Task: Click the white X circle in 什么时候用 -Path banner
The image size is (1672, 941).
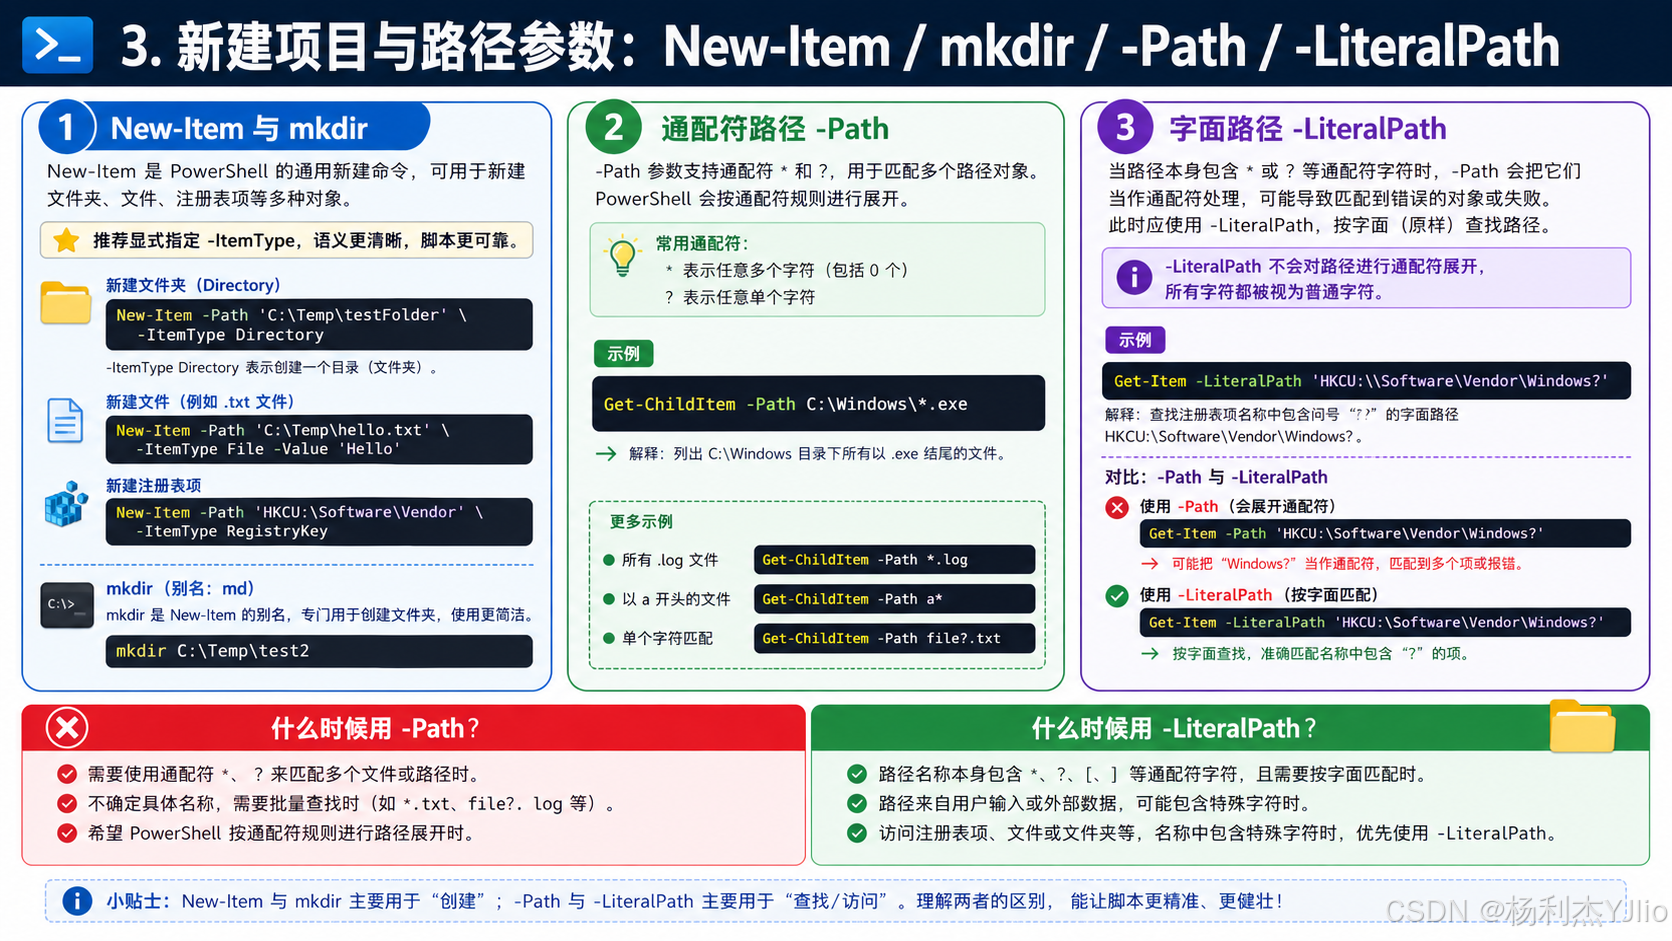Action: 67,728
